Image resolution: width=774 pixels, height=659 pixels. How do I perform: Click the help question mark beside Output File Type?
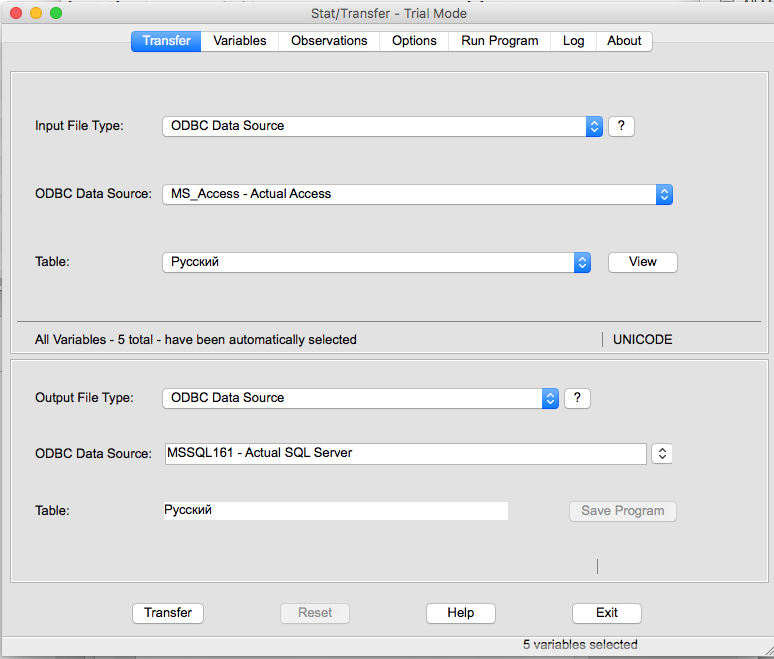[577, 398]
